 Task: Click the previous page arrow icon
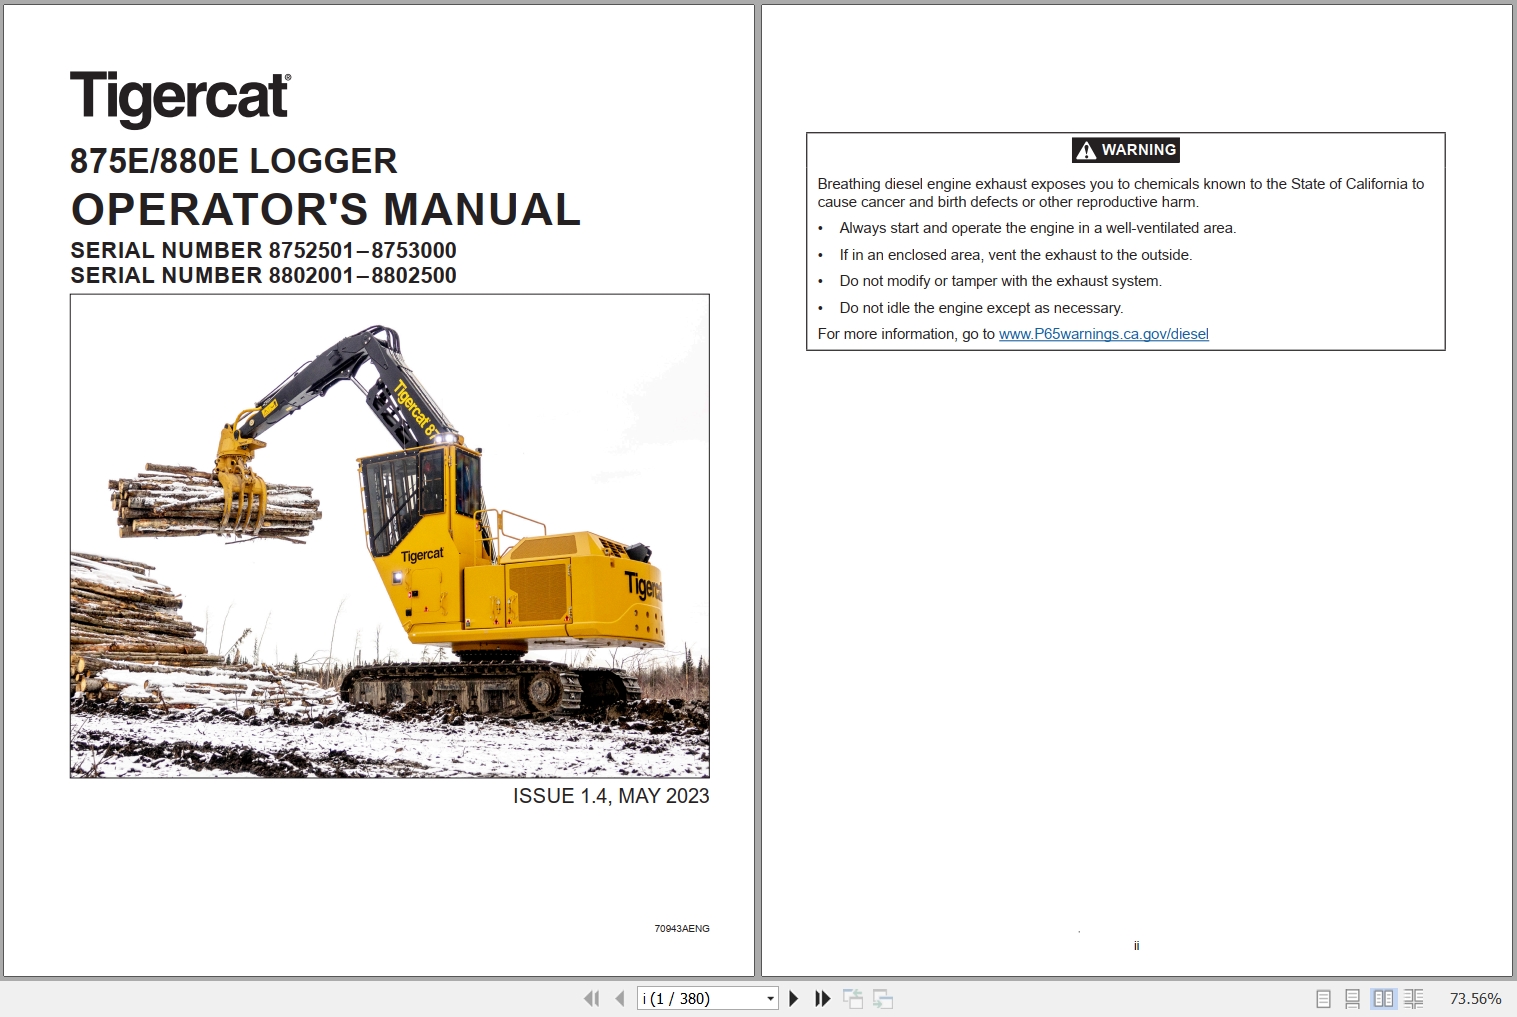click(x=620, y=998)
